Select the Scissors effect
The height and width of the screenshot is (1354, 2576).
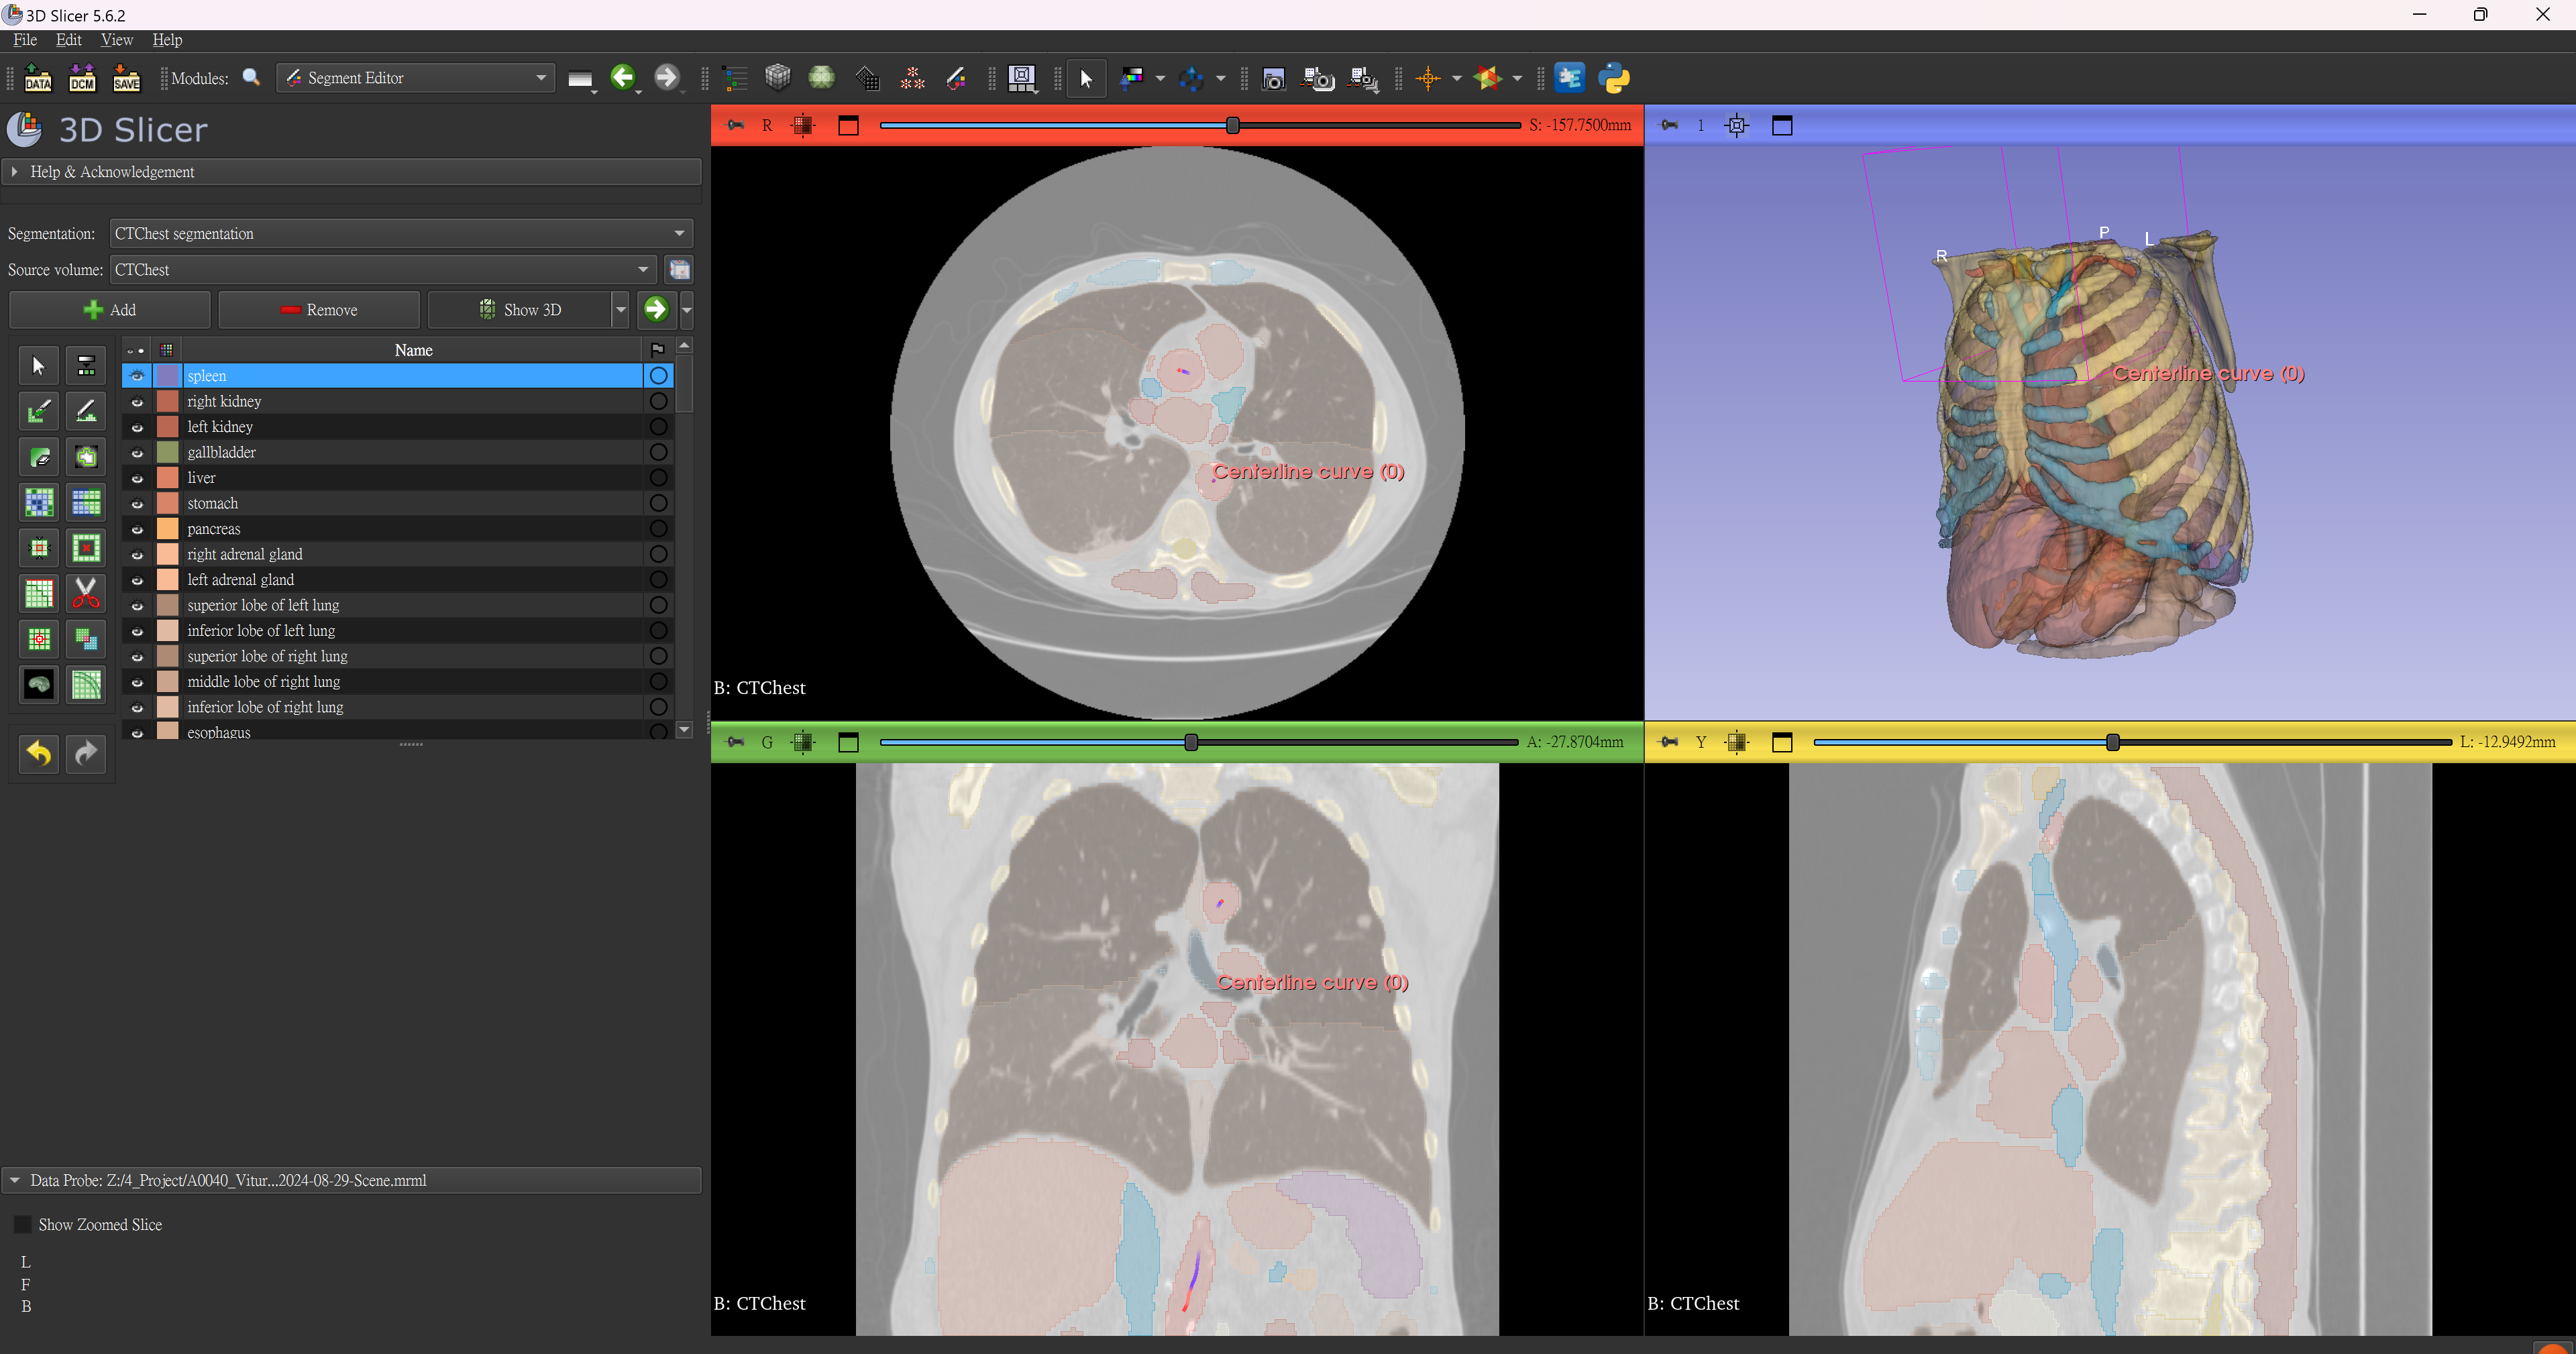pos(86,594)
